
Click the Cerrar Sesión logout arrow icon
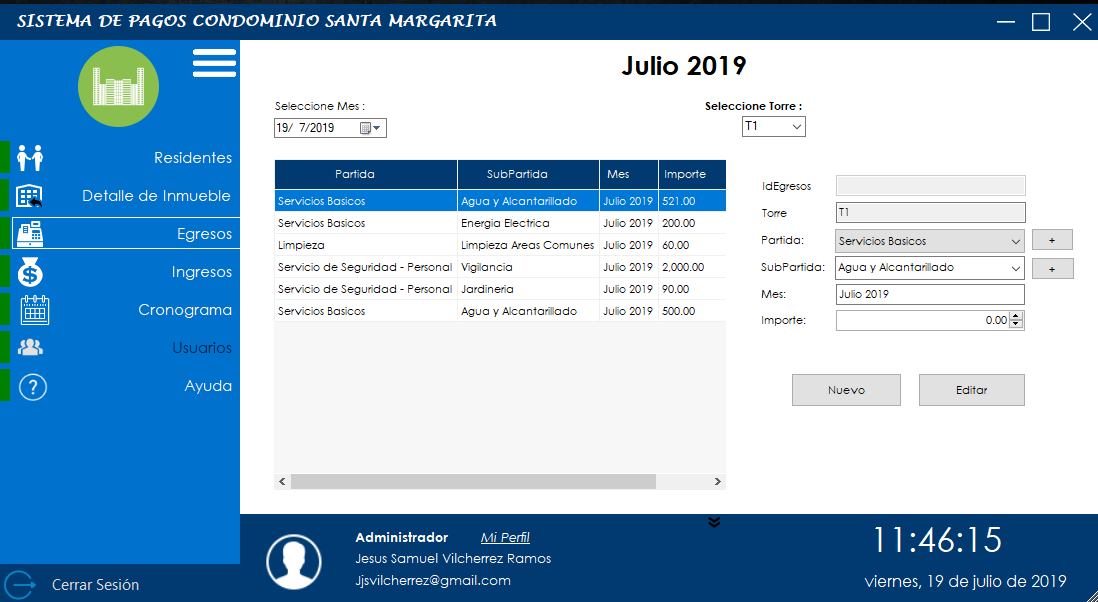coord(19,584)
